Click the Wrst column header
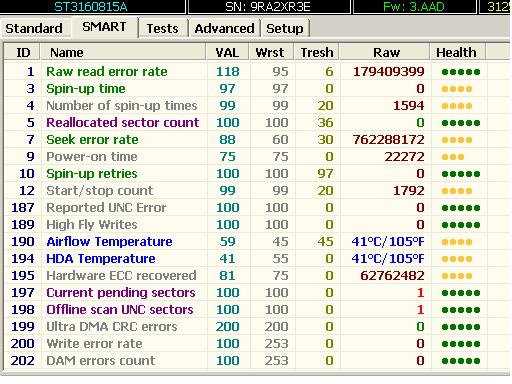Image resolution: width=512 pixels, height=384 pixels. pos(270,52)
